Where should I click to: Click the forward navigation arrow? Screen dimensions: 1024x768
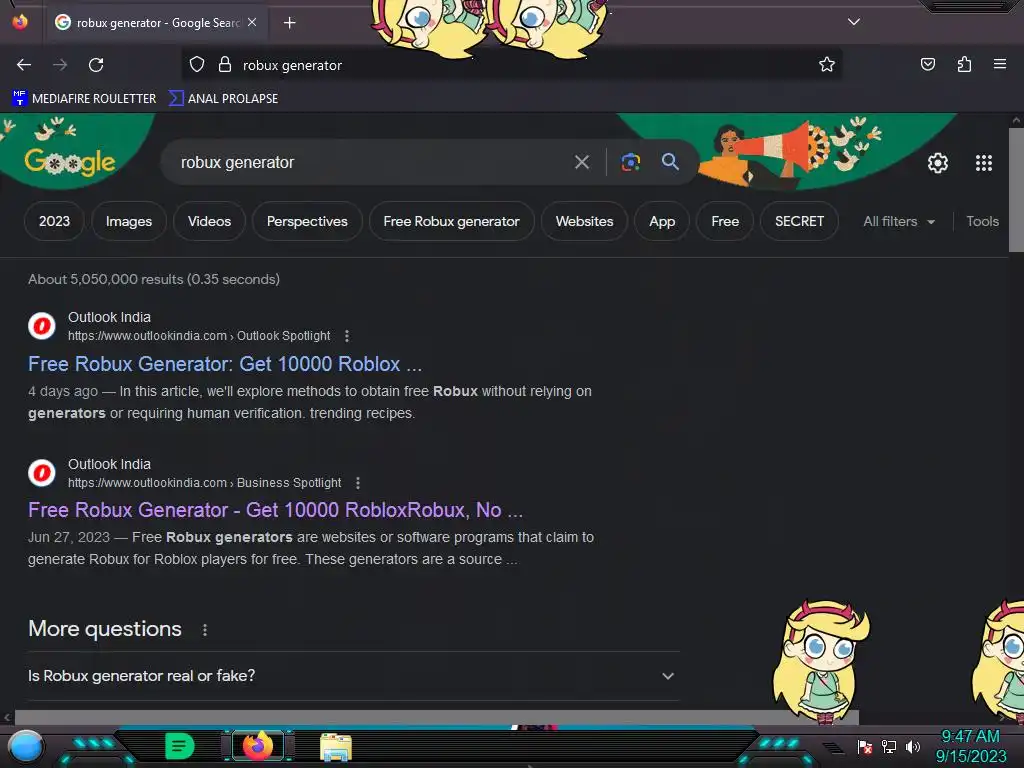click(x=60, y=65)
